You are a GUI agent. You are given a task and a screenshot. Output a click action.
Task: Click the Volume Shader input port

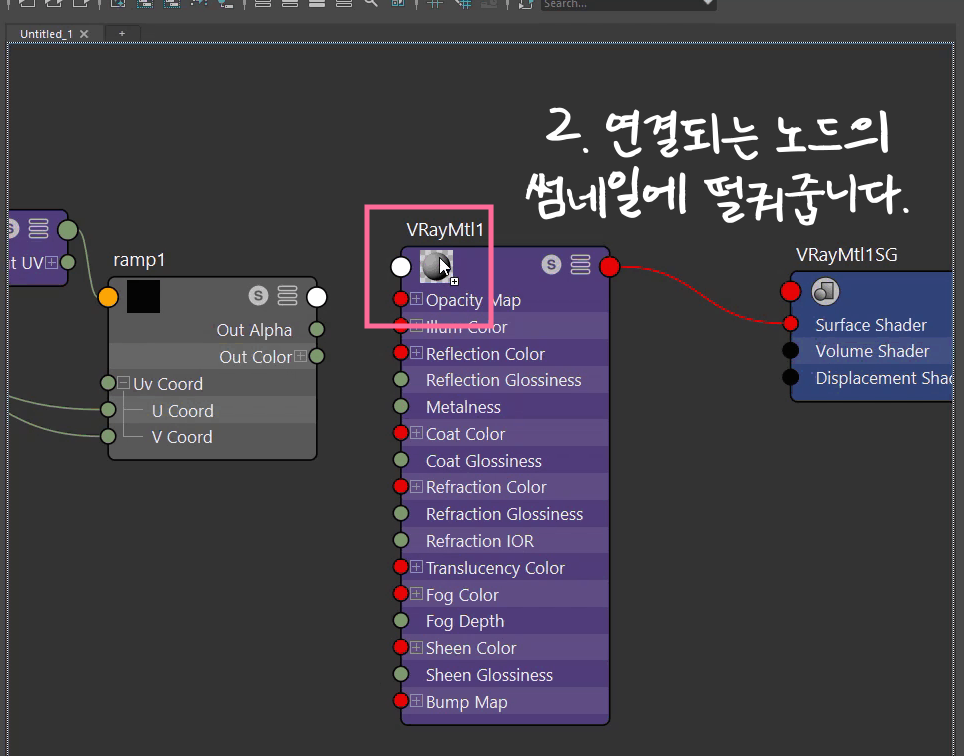tap(791, 350)
